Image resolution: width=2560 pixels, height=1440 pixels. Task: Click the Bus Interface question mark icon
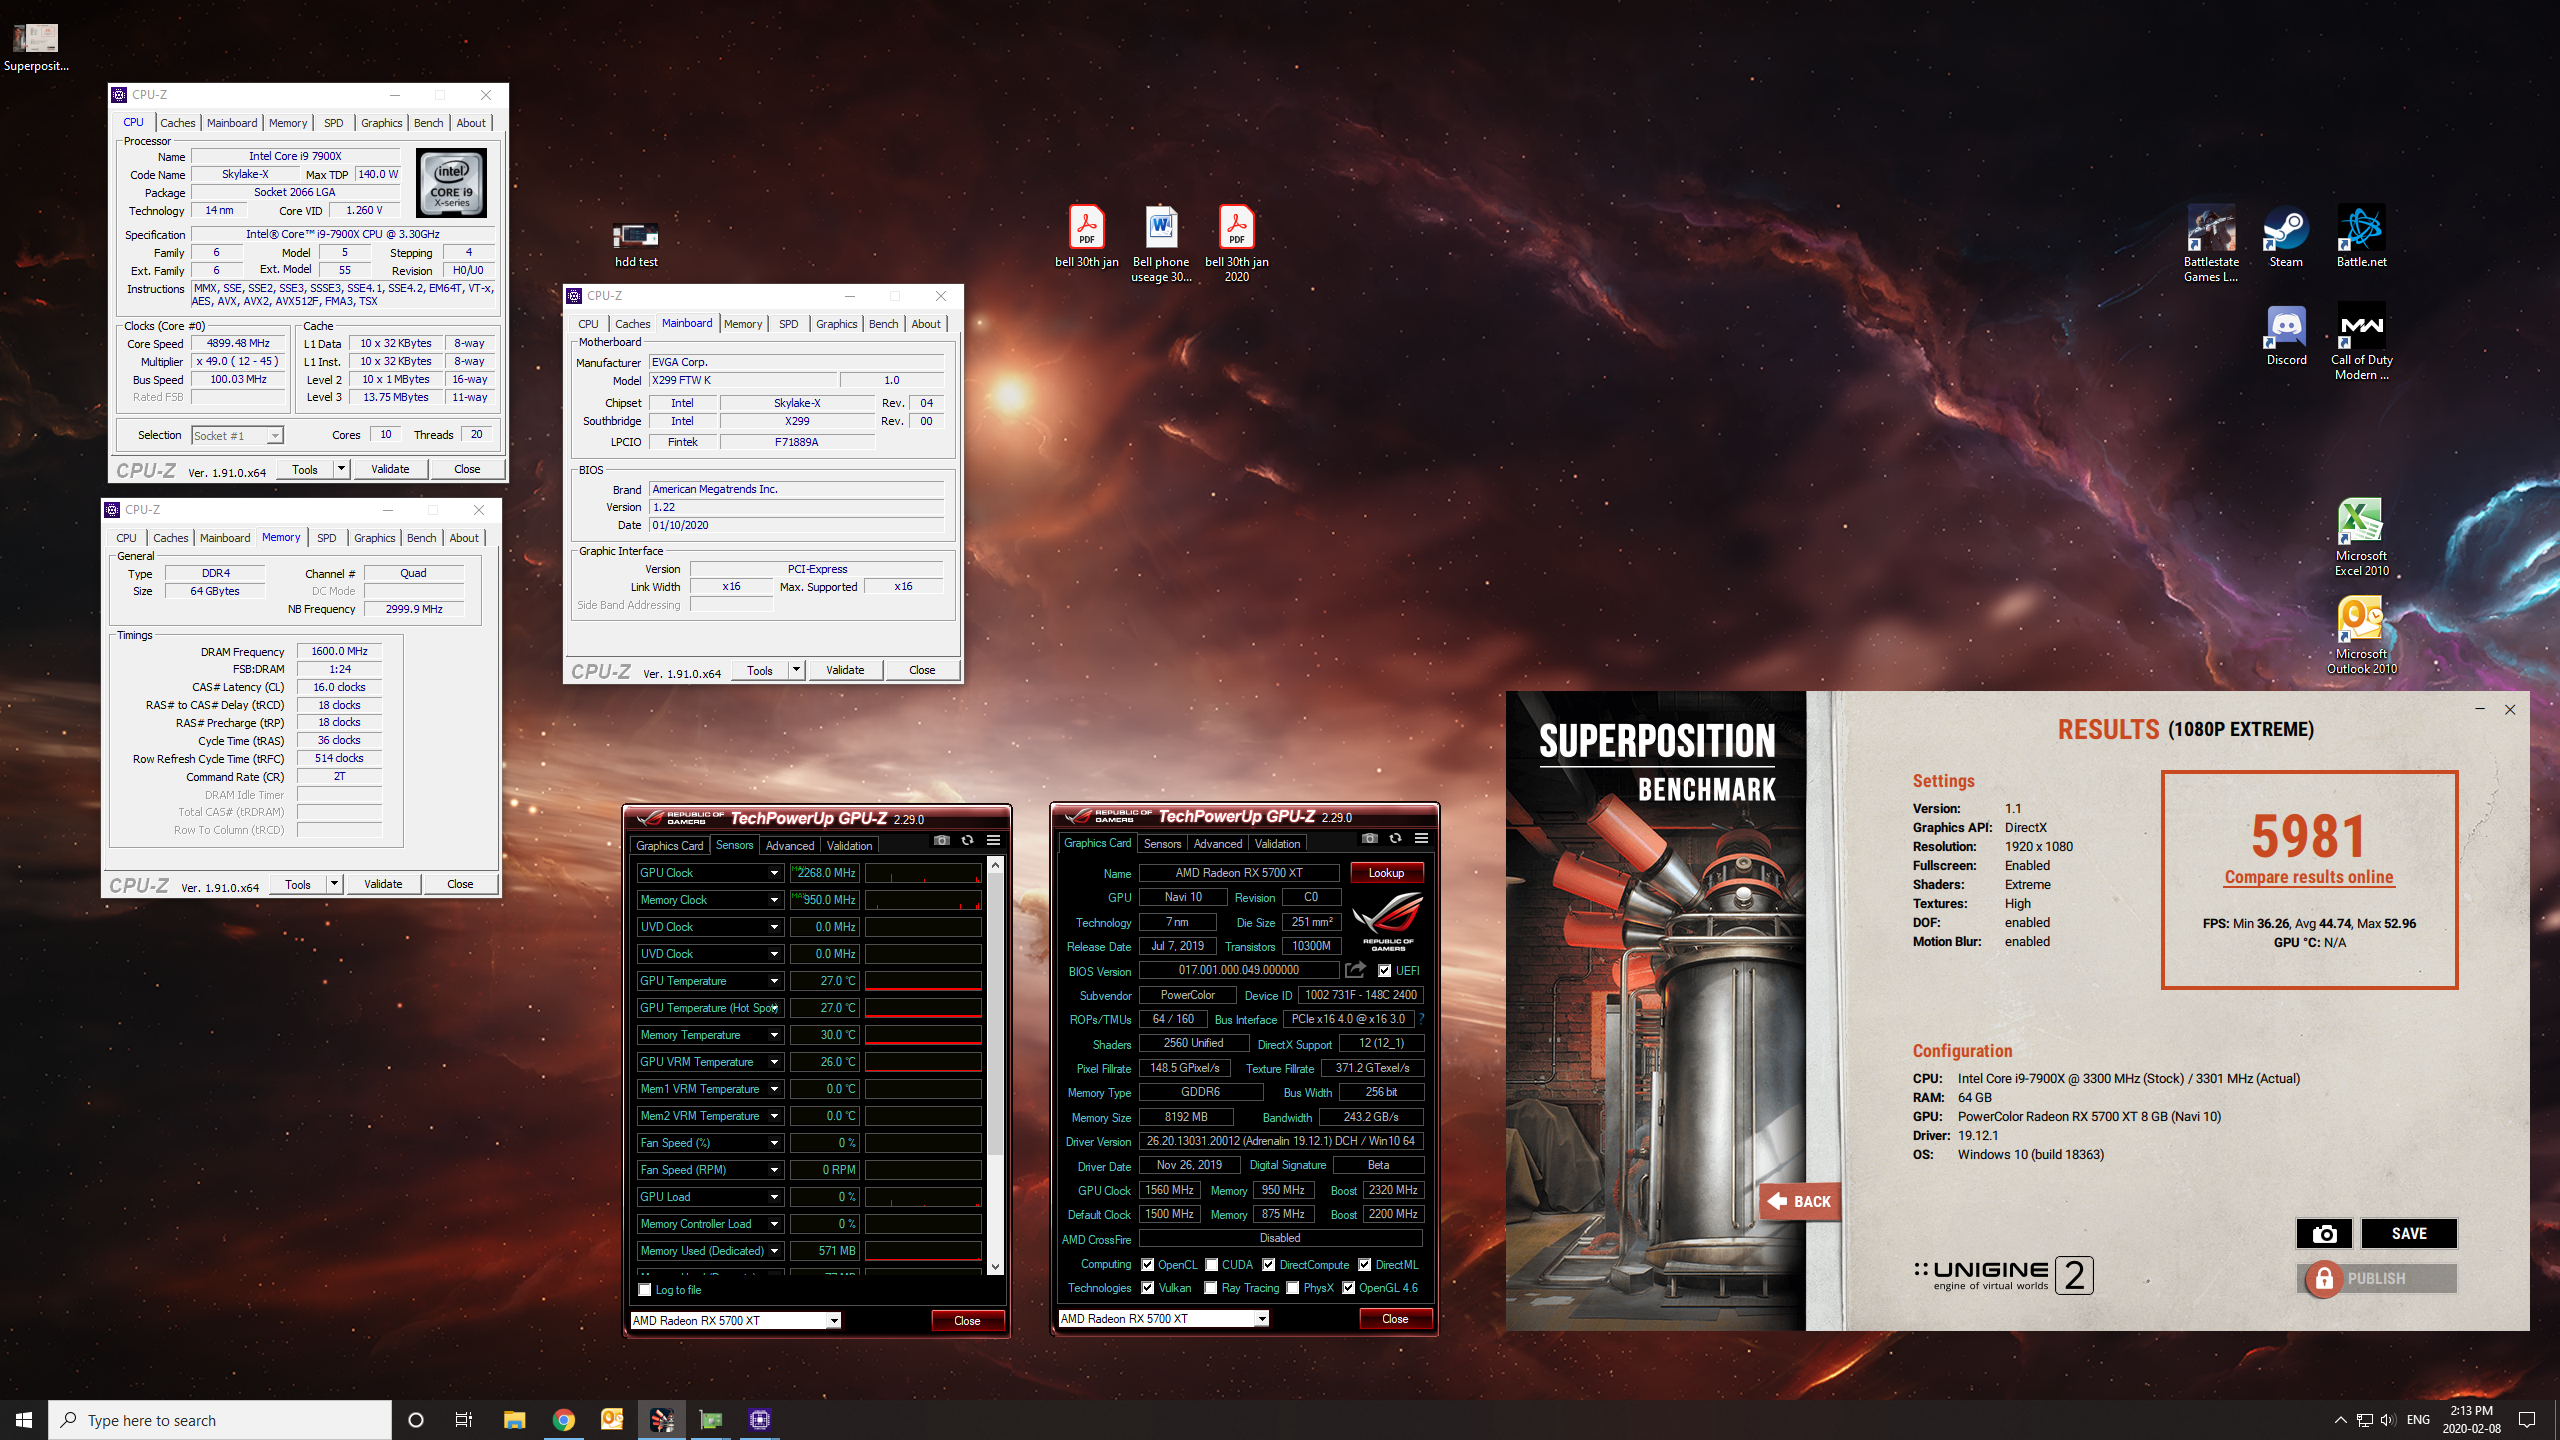point(1421,1019)
